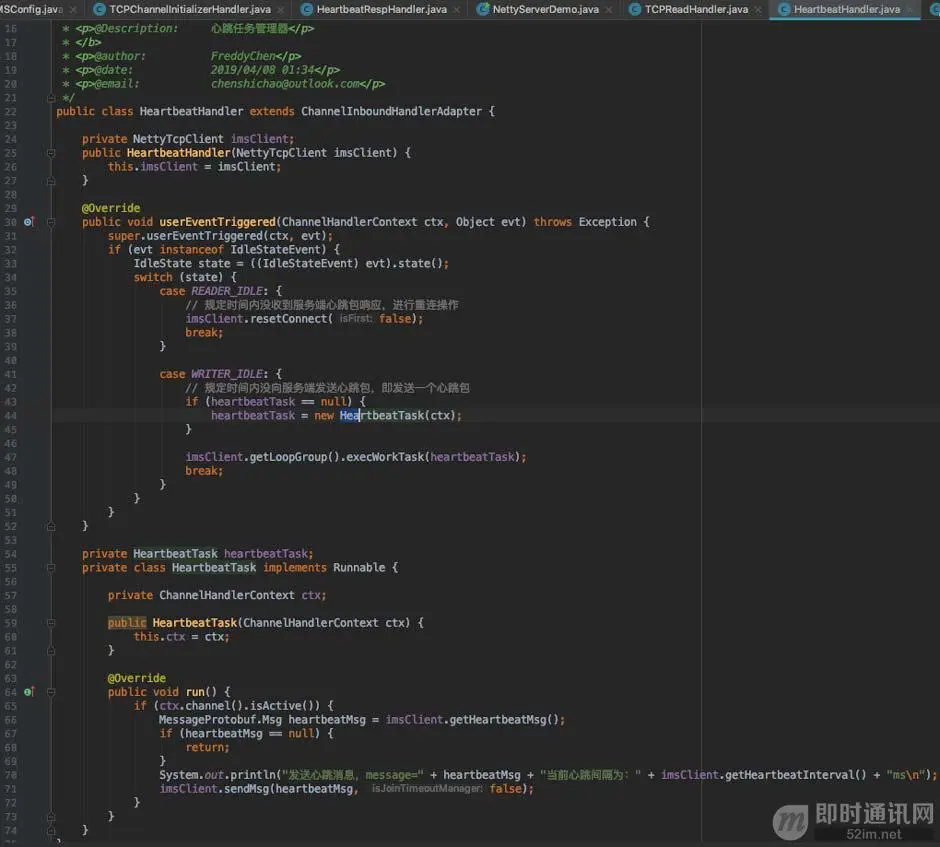Click the override gutter icon at run() line 64
The height and width of the screenshot is (847, 940).
pos(29,692)
